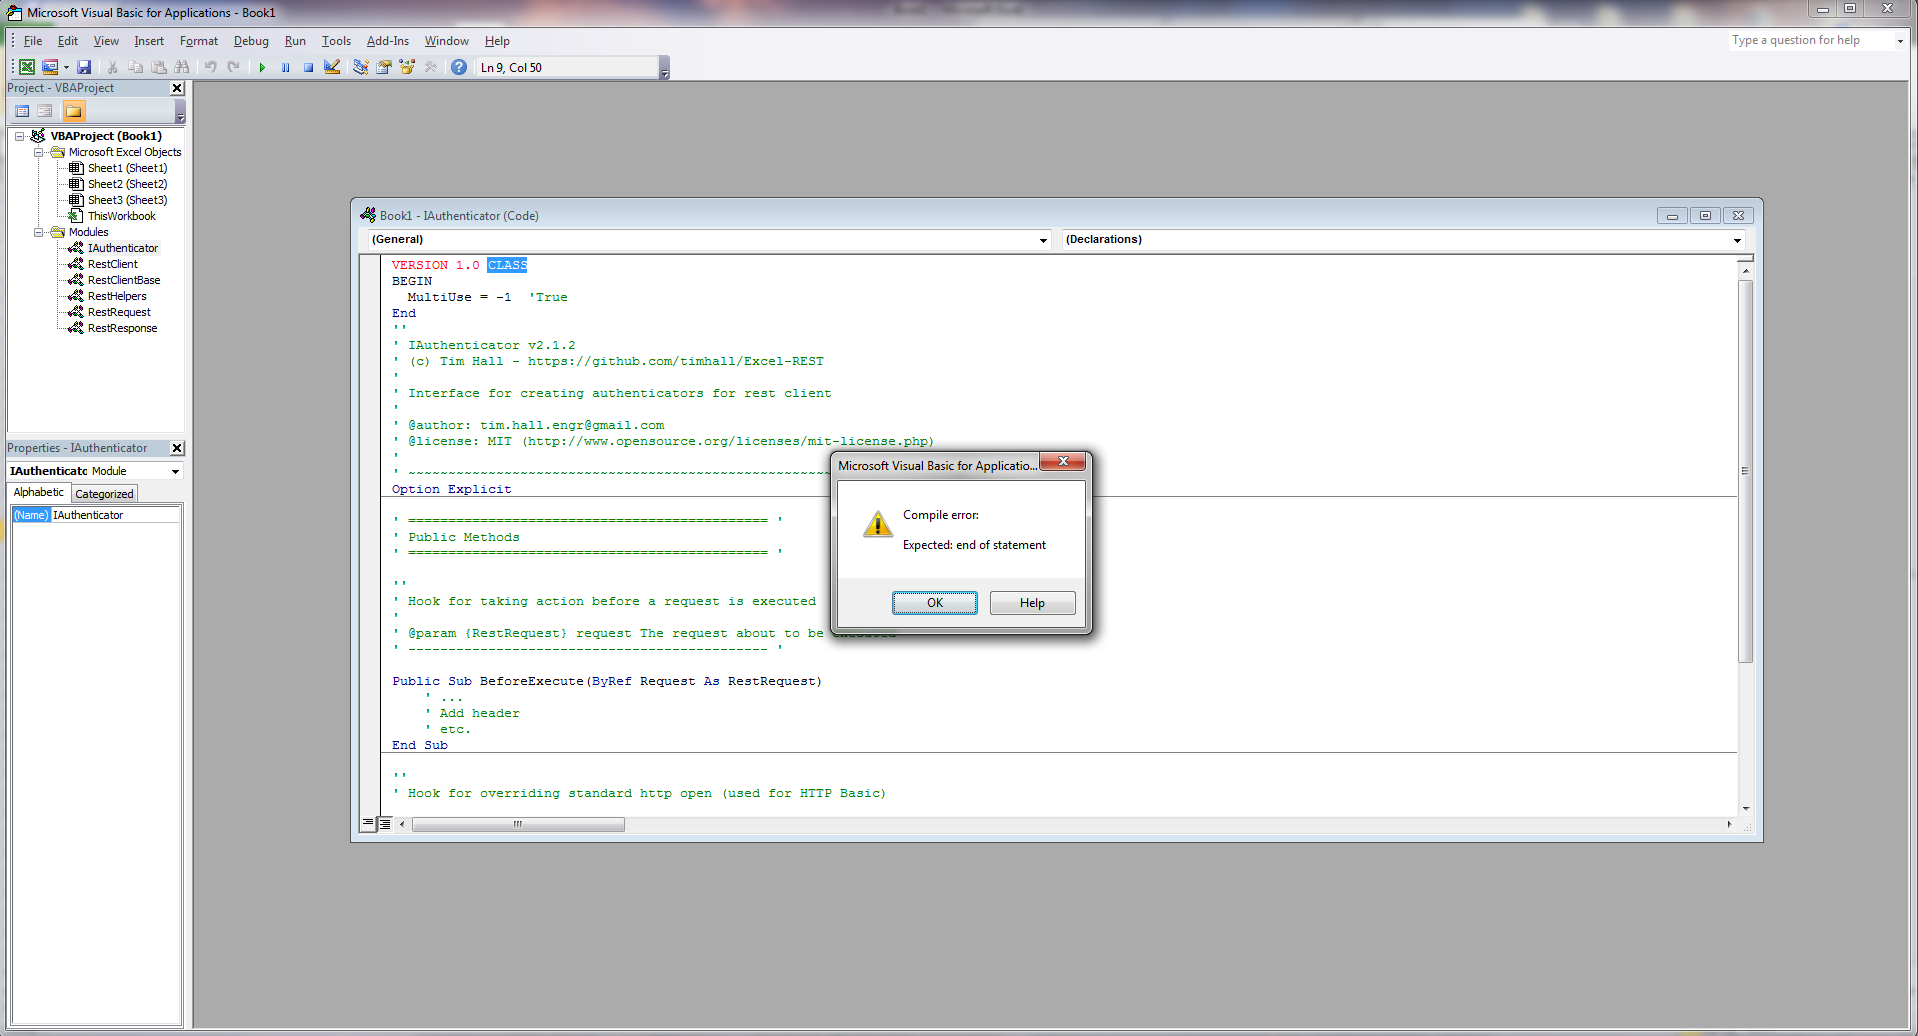Image resolution: width=1918 pixels, height=1036 pixels.
Task: Open the Tools menu
Action: point(336,41)
